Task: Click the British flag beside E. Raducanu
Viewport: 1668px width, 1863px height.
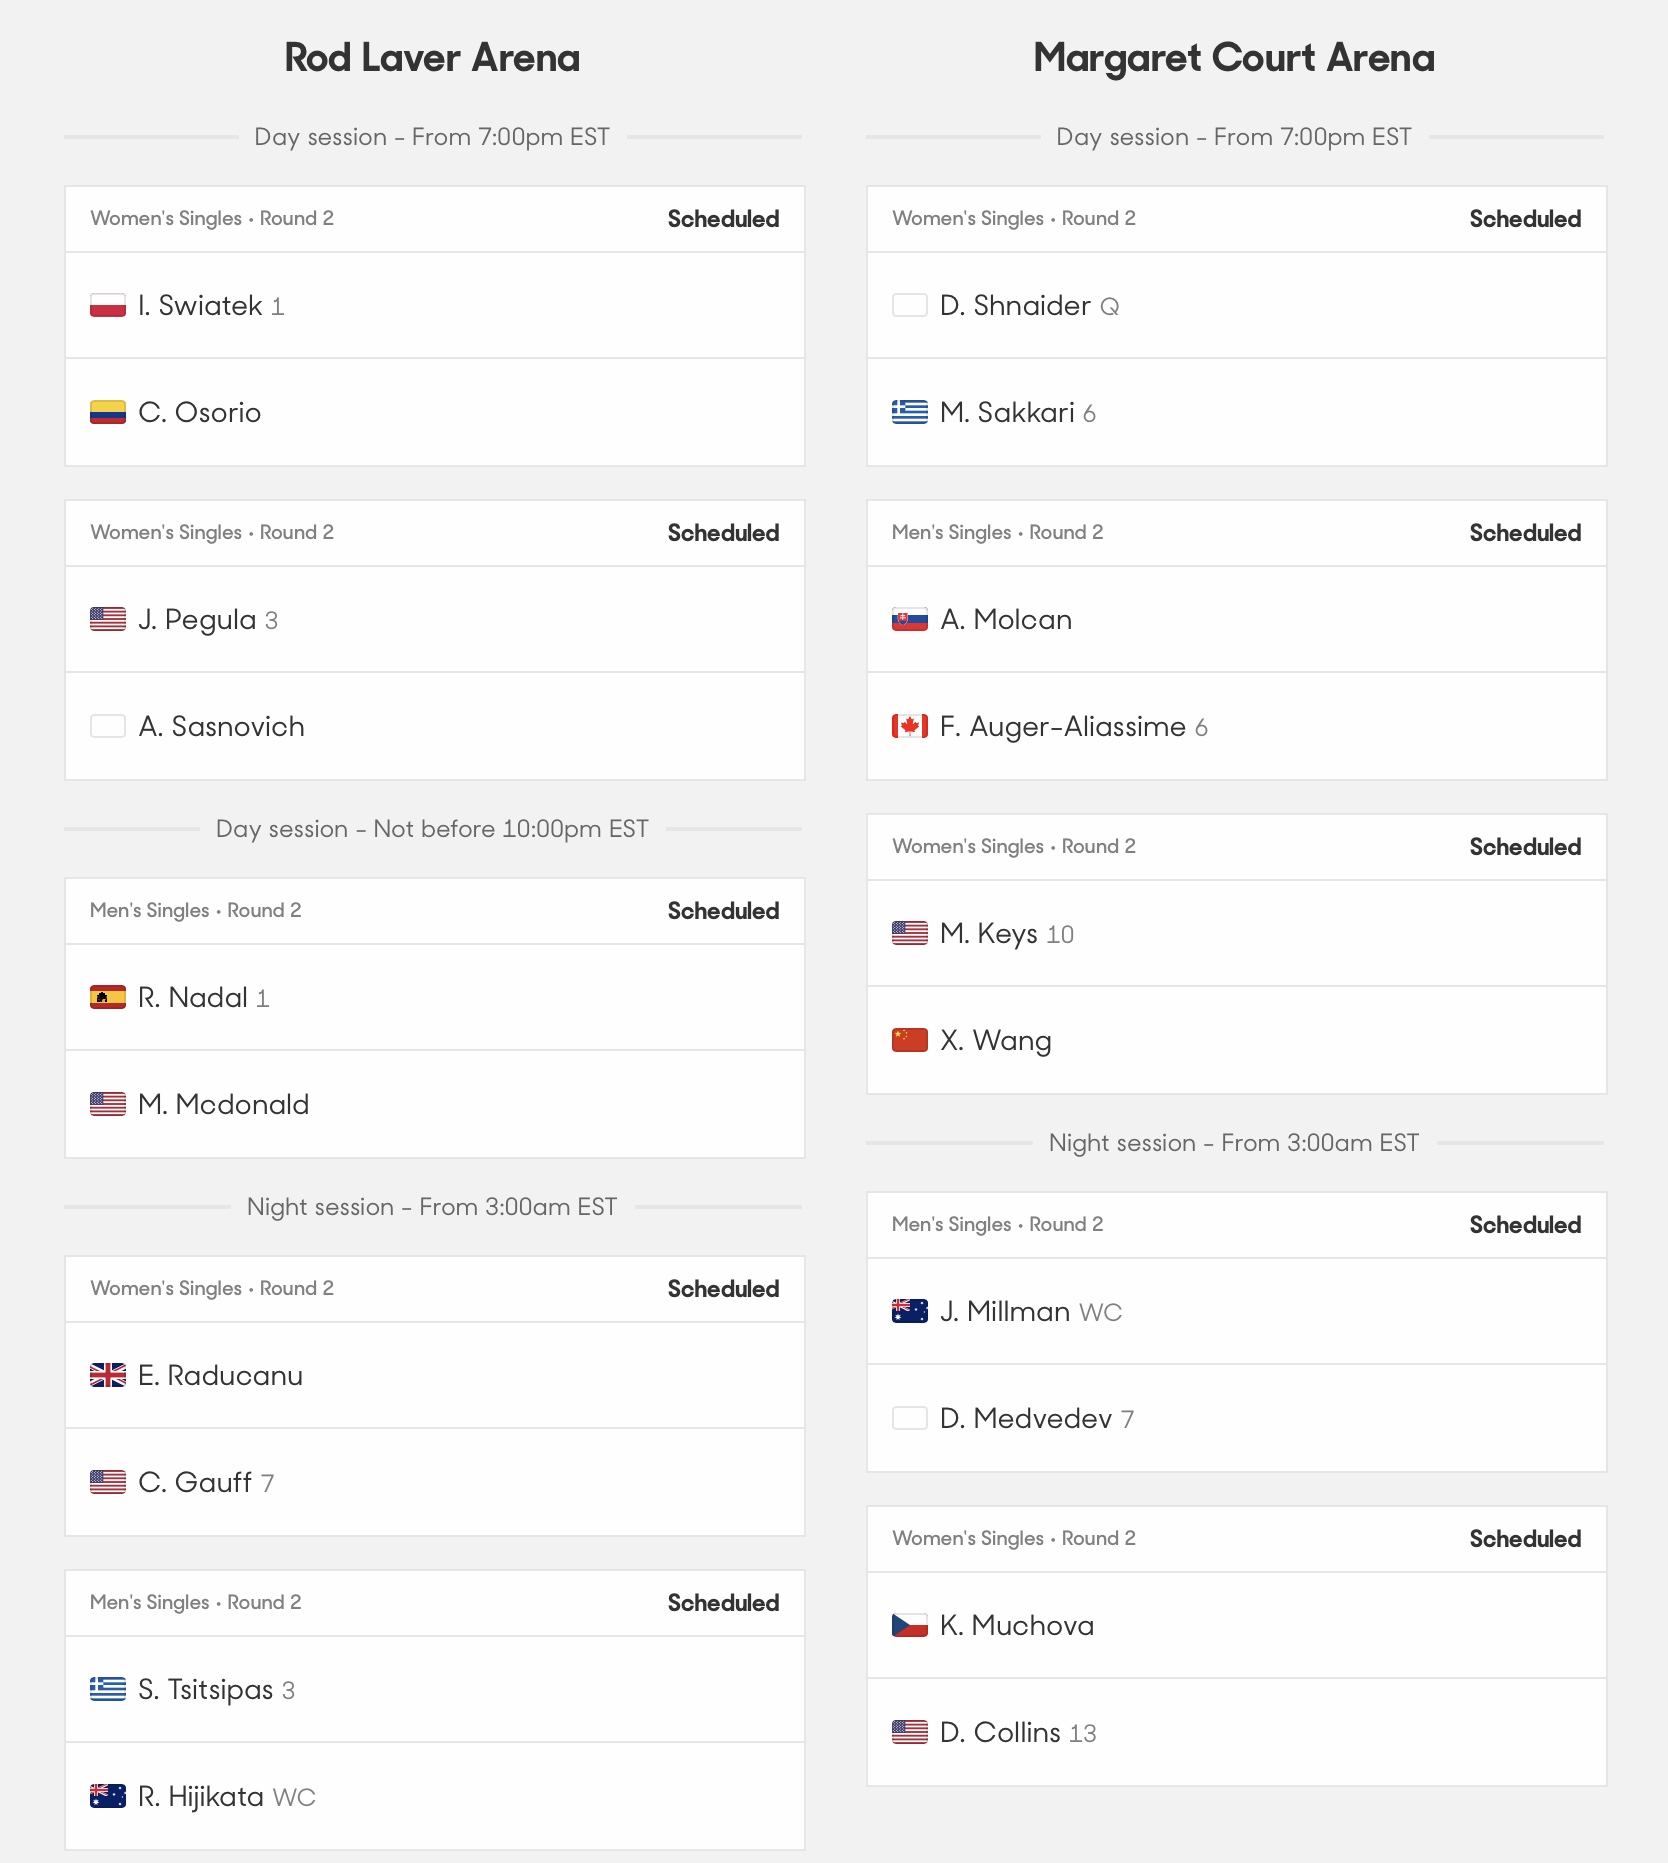Action: [x=108, y=1375]
